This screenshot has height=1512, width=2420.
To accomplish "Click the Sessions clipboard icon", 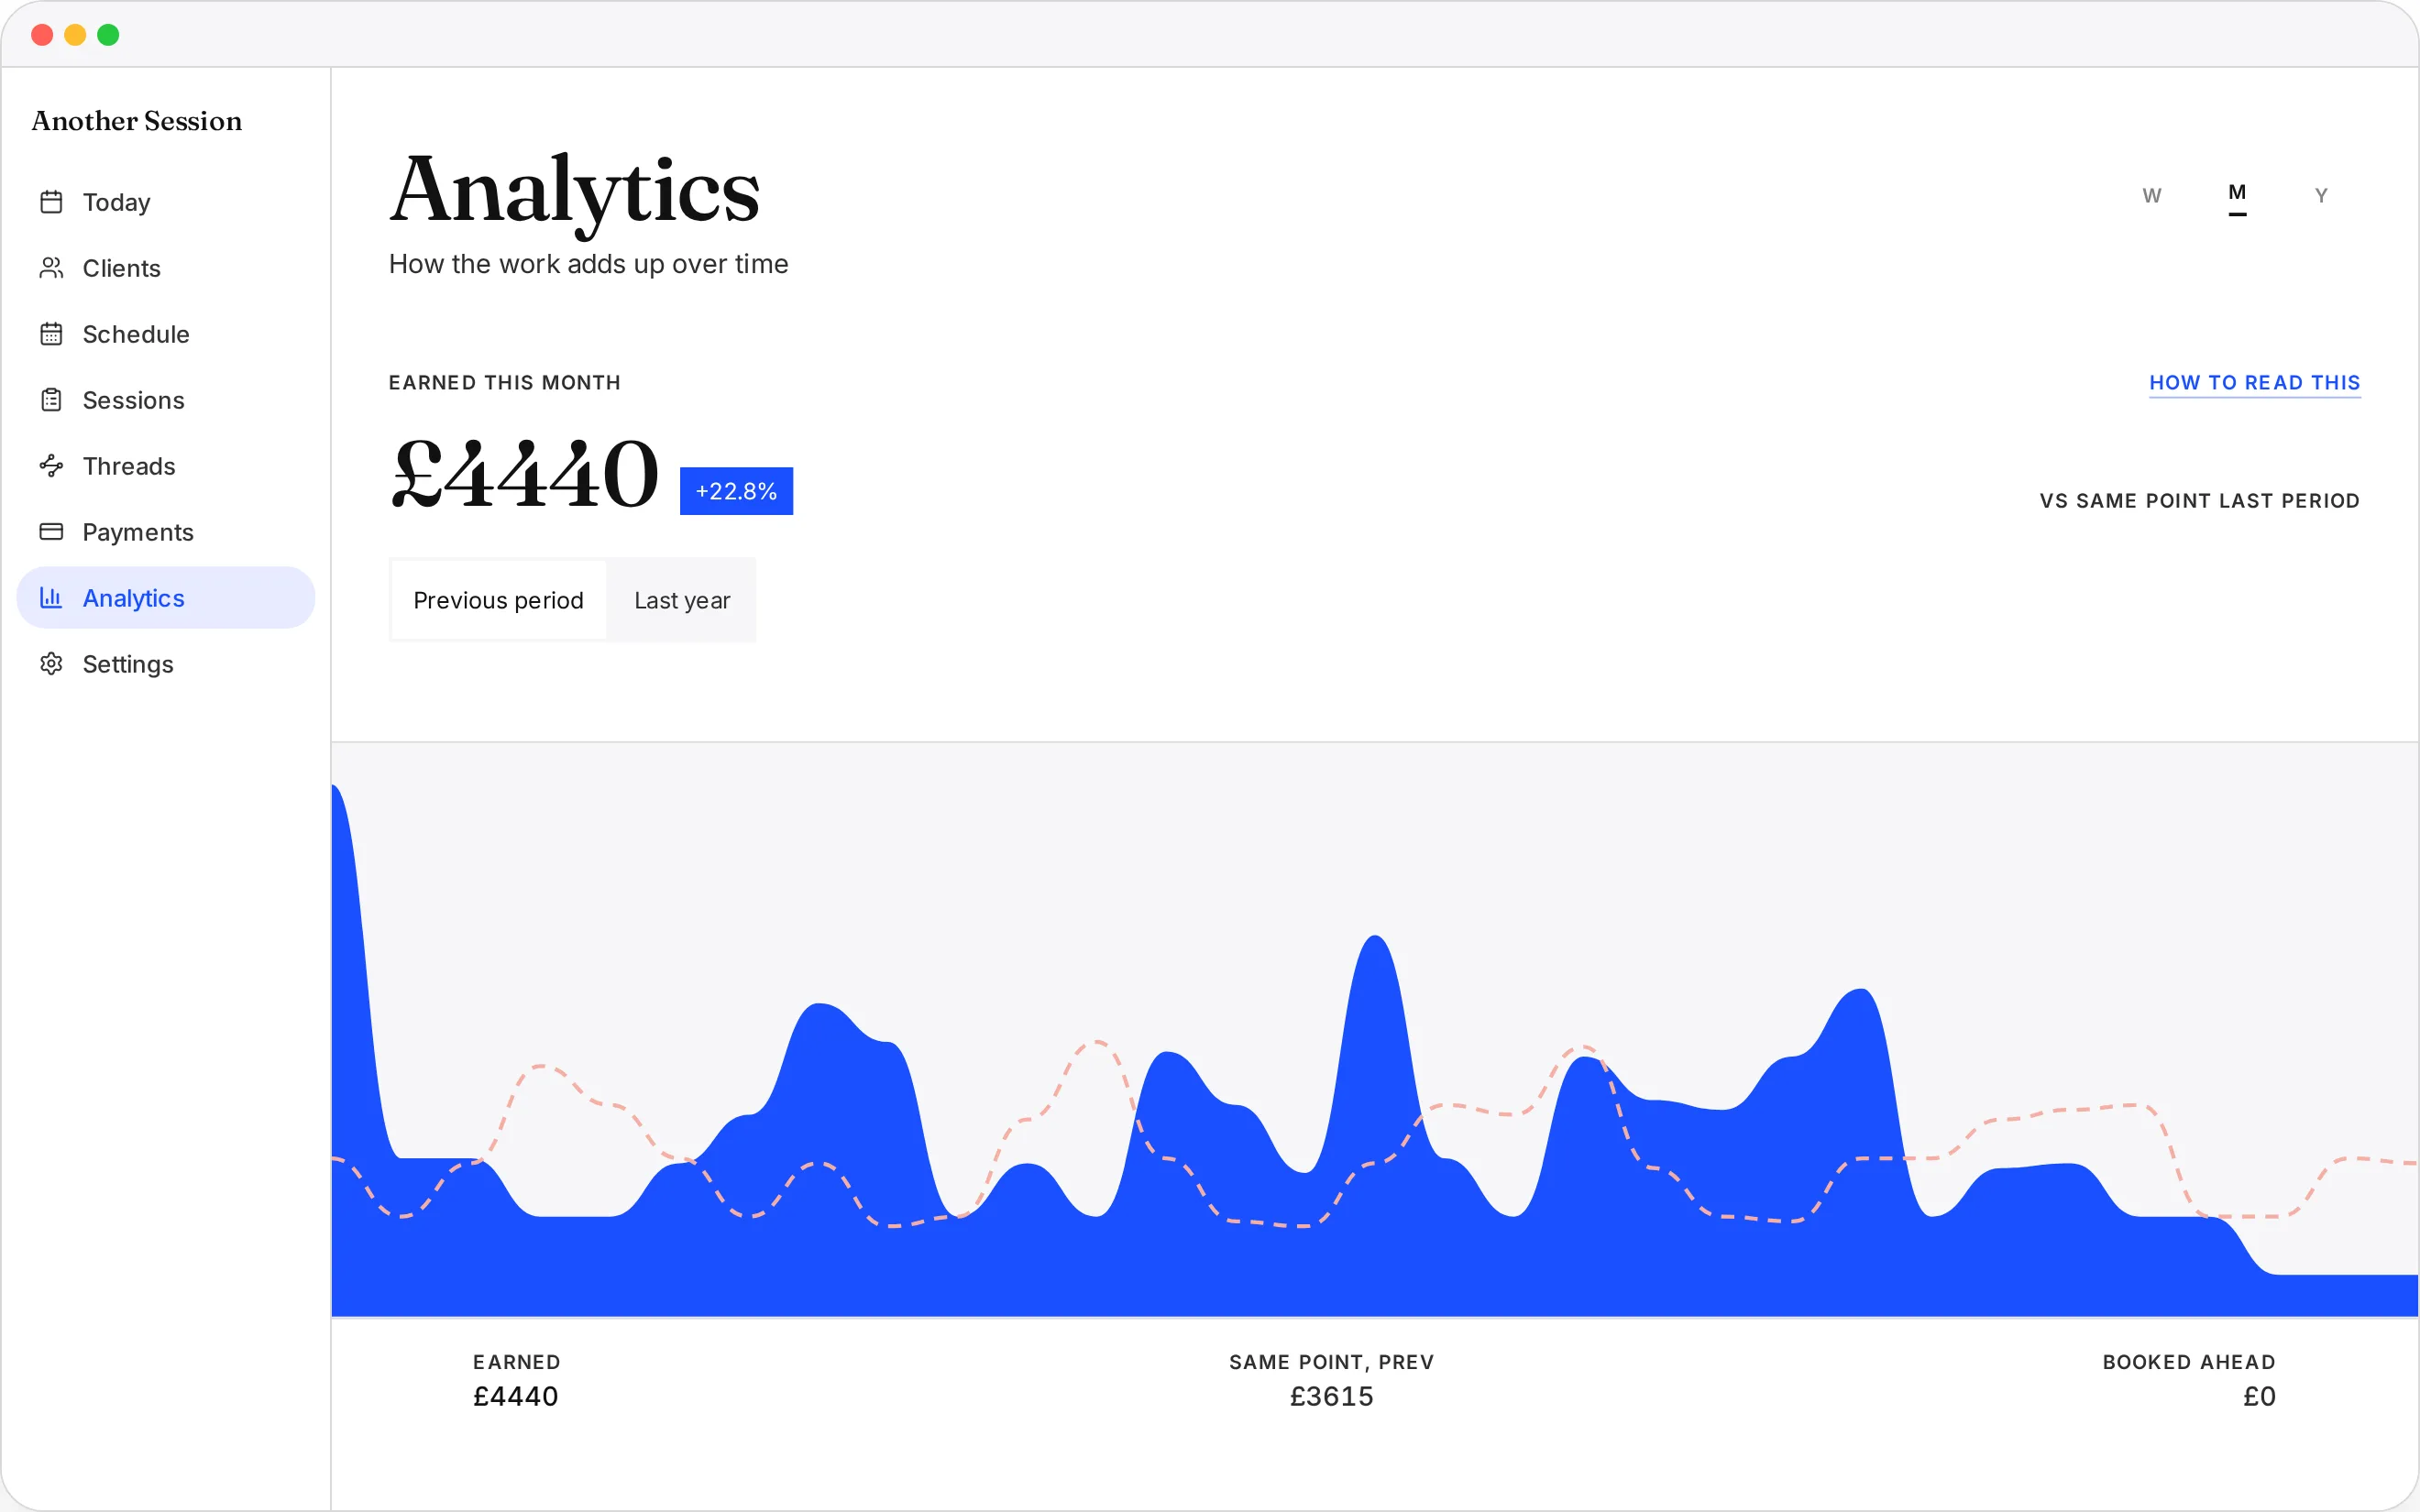I will (x=51, y=400).
